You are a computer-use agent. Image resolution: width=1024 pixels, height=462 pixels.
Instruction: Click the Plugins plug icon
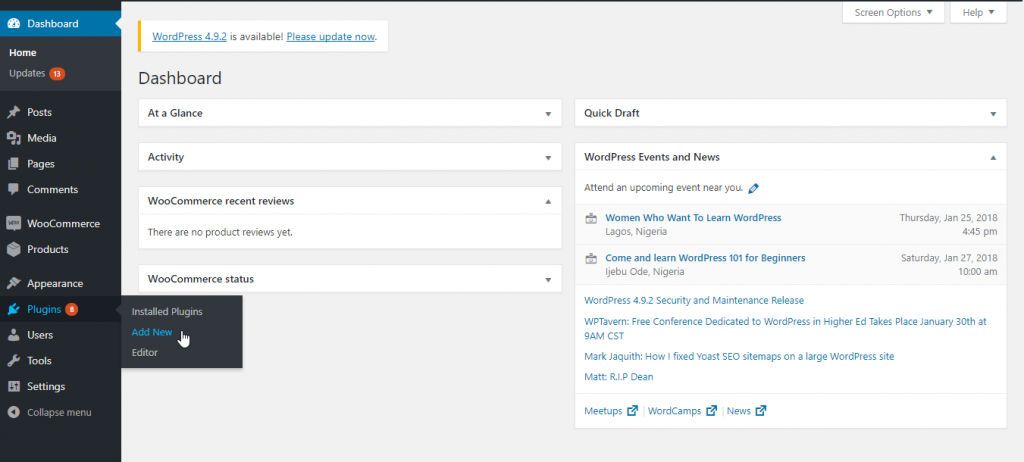14,309
